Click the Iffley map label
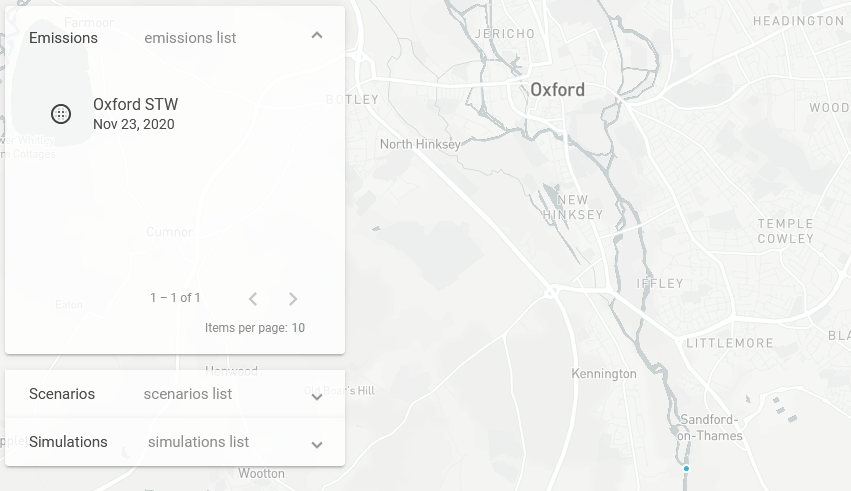Image resolution: width=851 pixels, height=491 pixels. pyautogui.click(x=659, y=284)
